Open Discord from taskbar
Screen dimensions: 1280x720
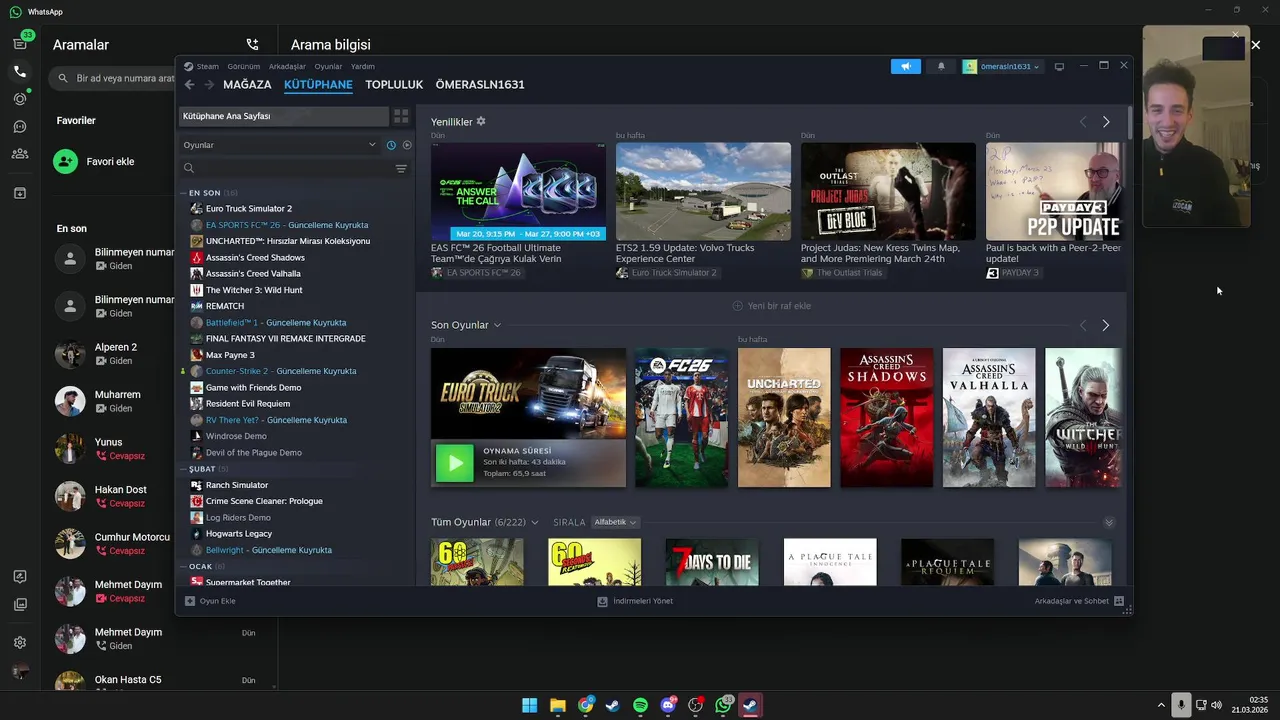click(x=668, y=705)
